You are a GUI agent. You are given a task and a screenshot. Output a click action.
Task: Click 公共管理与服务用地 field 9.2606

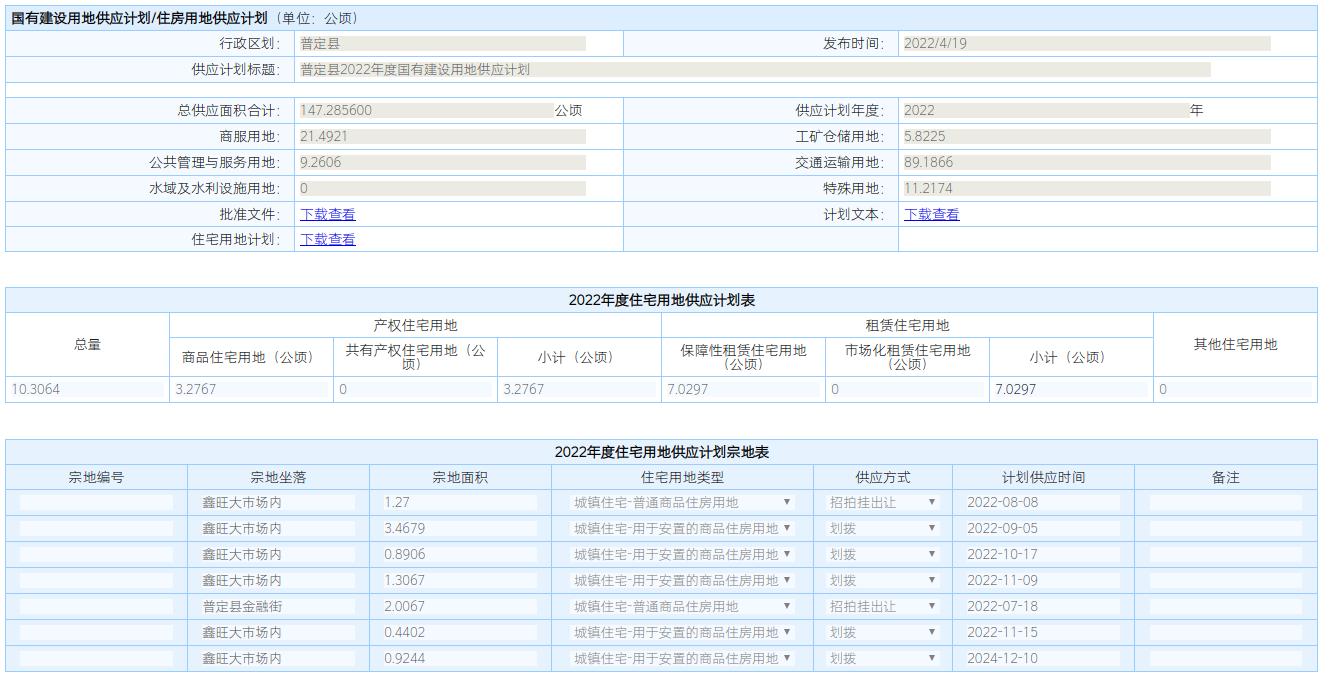[442, 162]
